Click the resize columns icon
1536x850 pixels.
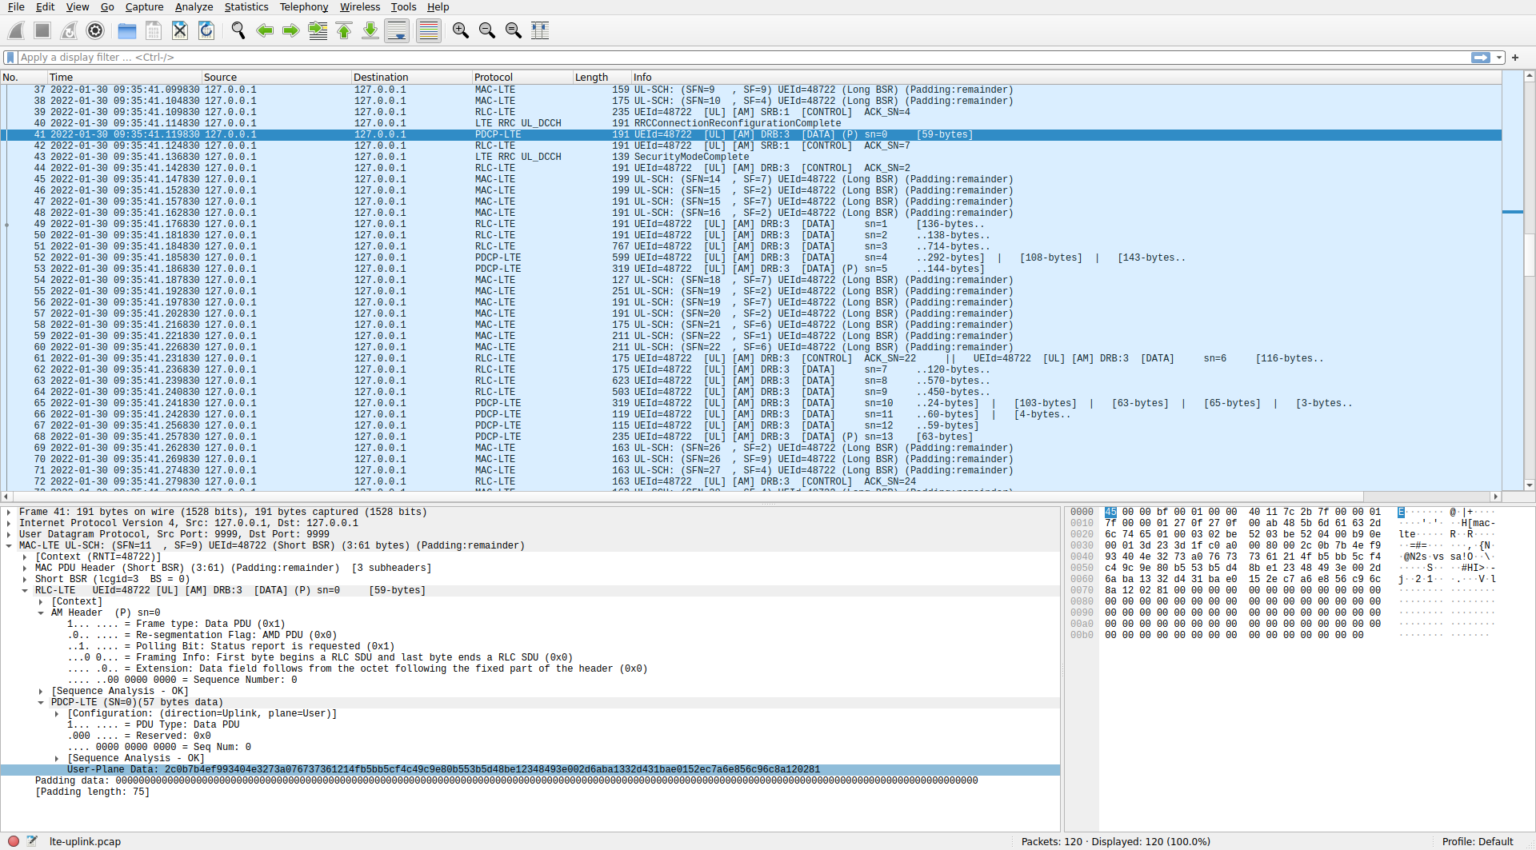pyautogui.click(x=540, y=31)
